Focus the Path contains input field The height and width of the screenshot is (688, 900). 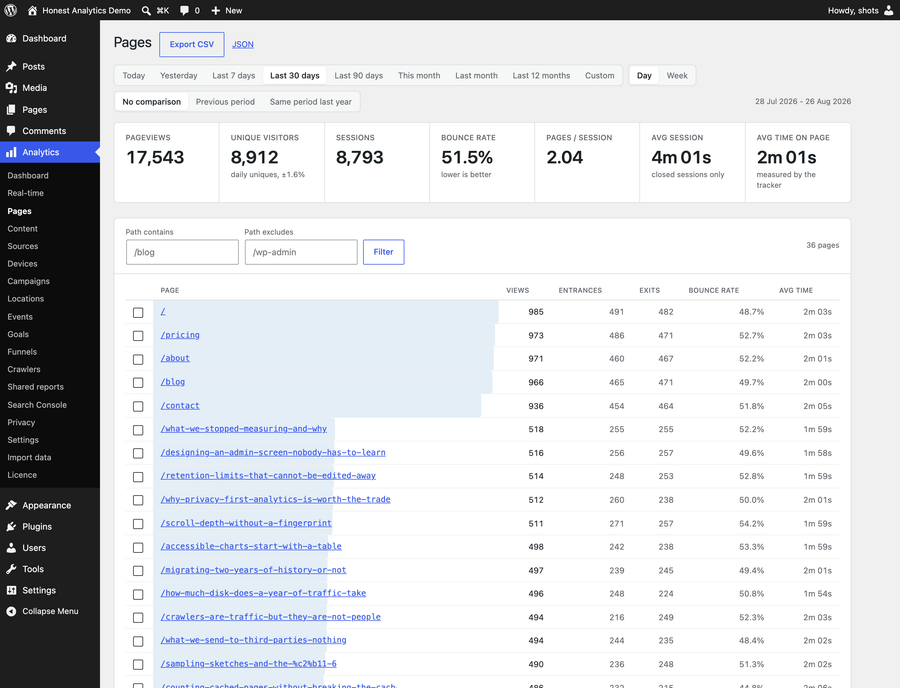point(182,252)
